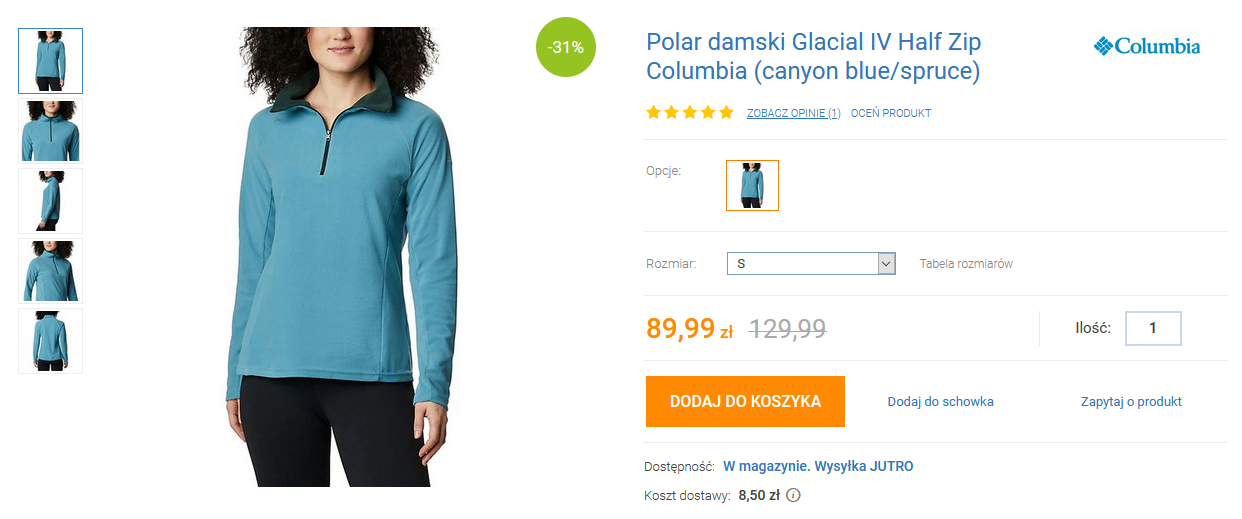Click the ZOBACZ OPINIE (1) link
The width and height of the screenshot is (1242, 519).
pyautogui.click(x=794, y=113)
